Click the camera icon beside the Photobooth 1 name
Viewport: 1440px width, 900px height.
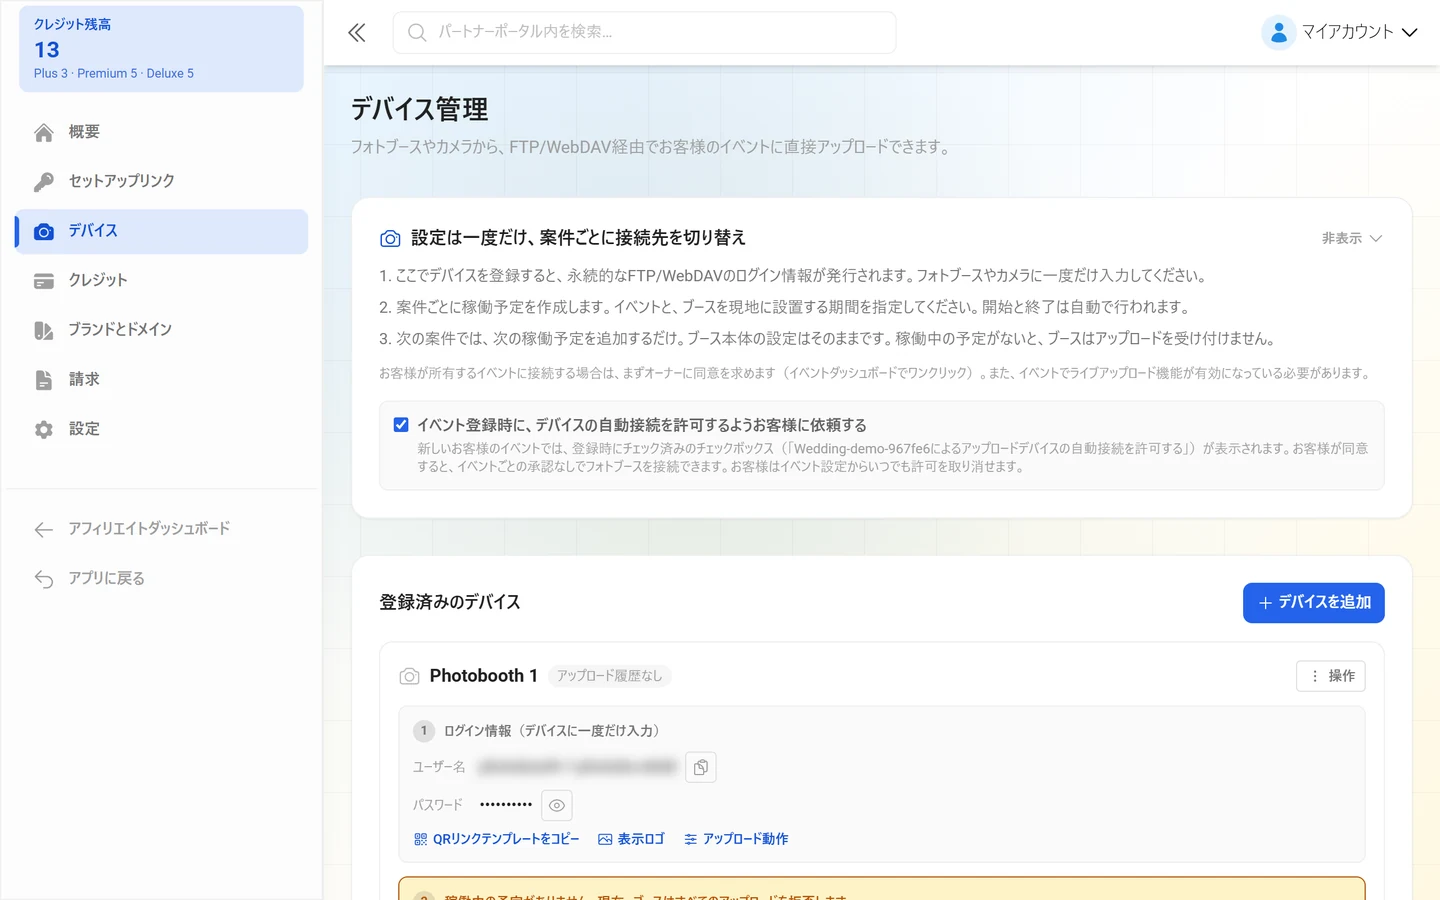pos(409,677)
